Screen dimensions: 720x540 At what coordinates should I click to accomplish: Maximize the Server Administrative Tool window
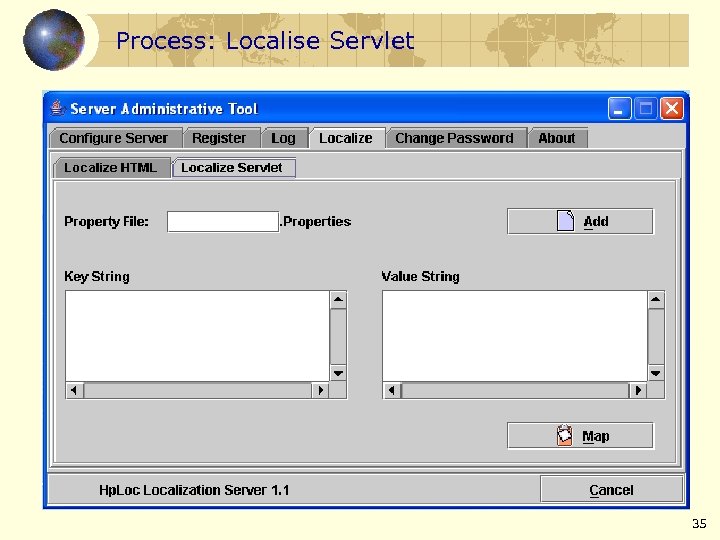pyautogui.click(x=646, y=109)
